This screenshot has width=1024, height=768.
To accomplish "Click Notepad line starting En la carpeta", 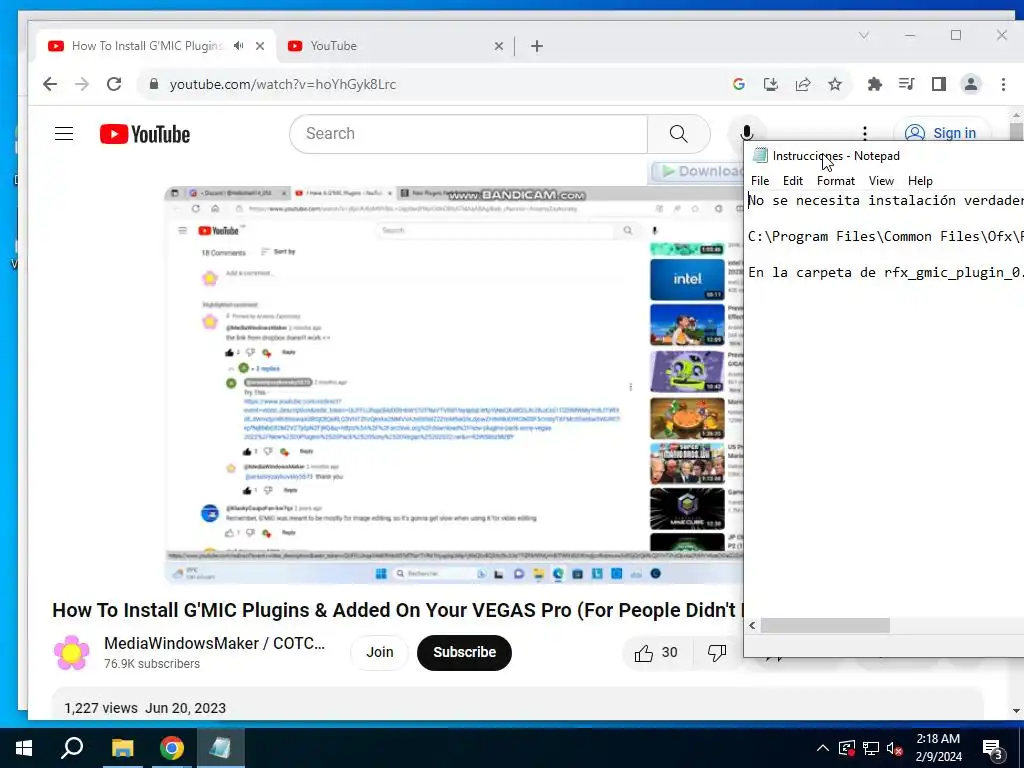I will pyautogui.click(x=886, y=272).
